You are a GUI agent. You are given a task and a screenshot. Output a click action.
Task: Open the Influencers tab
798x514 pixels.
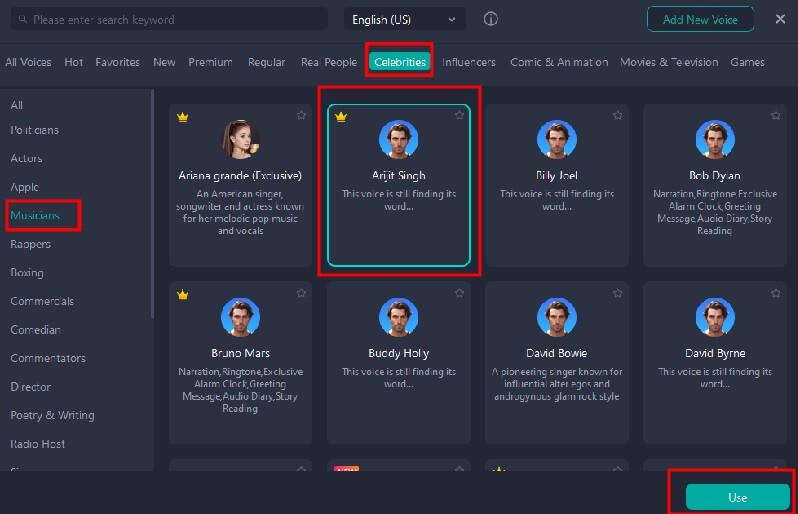point(469,62)
